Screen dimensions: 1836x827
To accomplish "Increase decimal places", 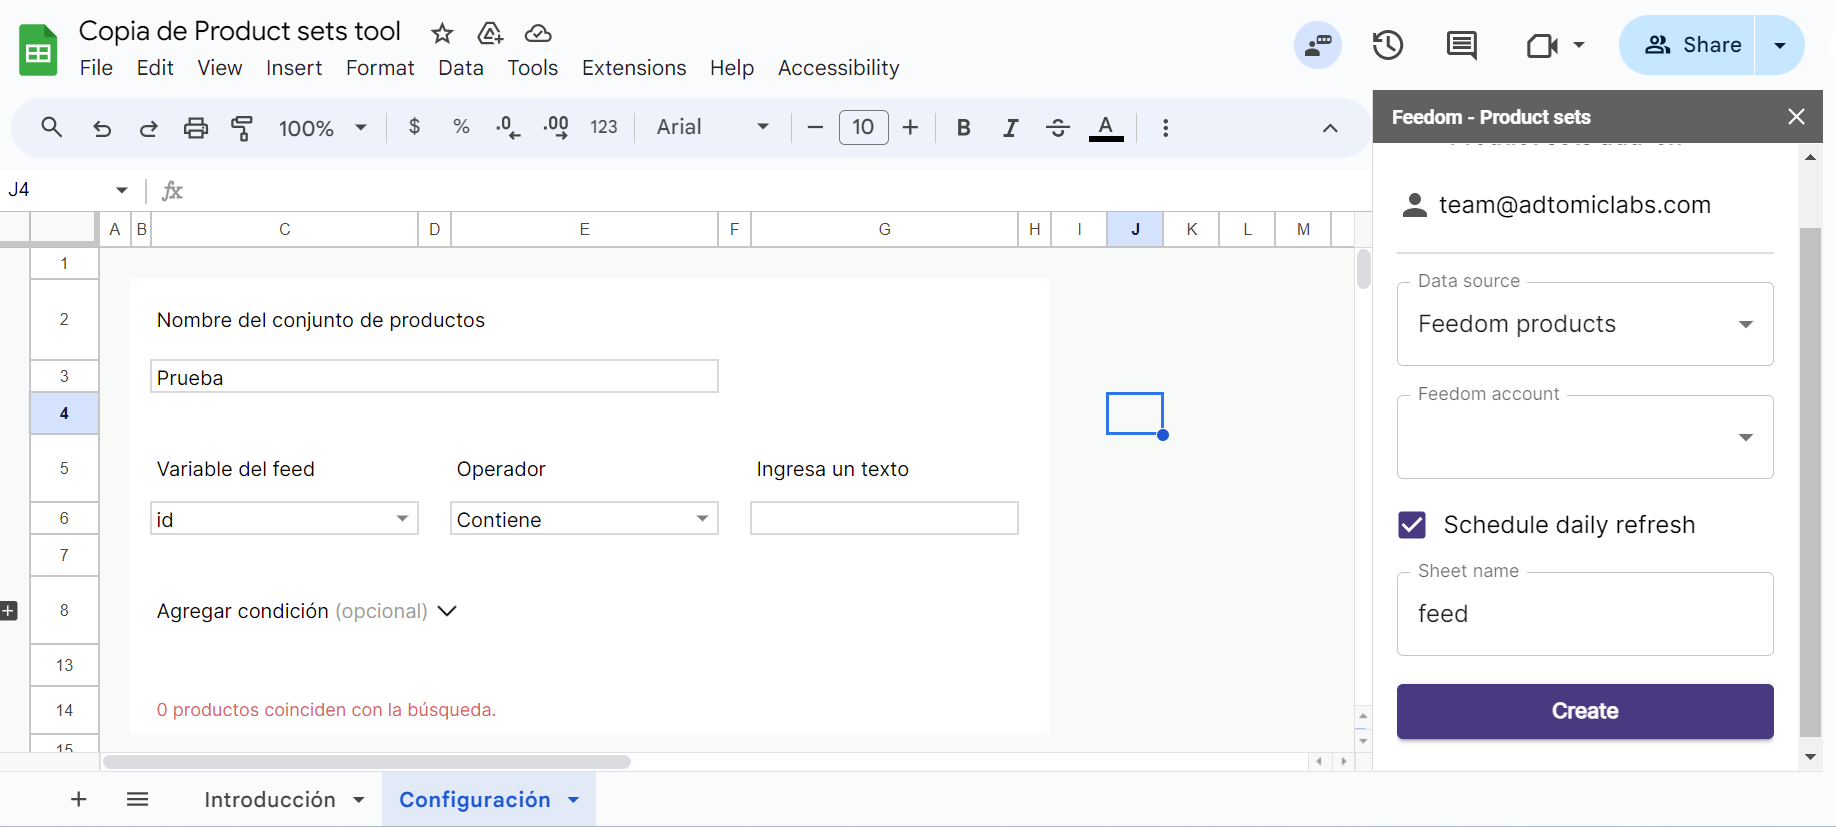I will coord(556,127).
